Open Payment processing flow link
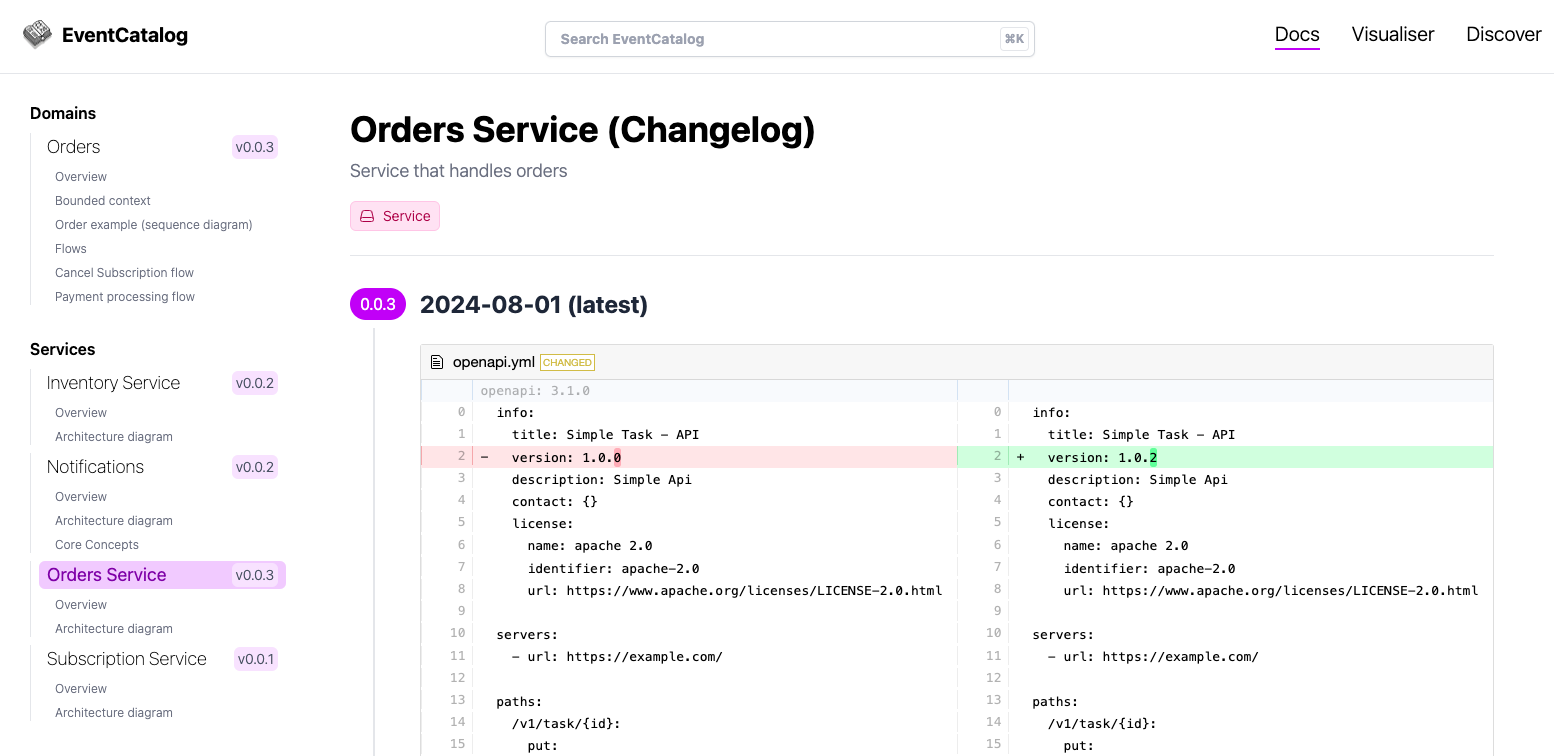Image resolution: width=1554 pixels, height=756 pixels. [125, 297]
